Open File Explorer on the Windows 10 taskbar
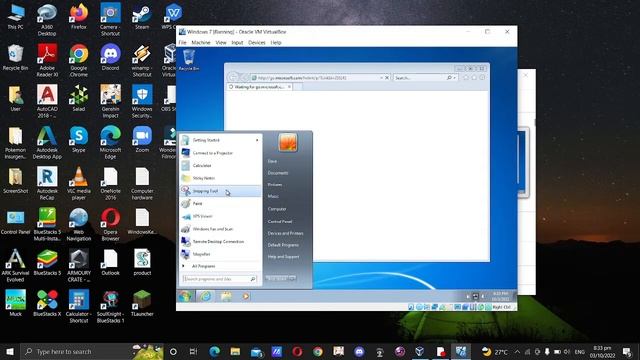This screenshot has height=360, width=640. click(235, 351)
